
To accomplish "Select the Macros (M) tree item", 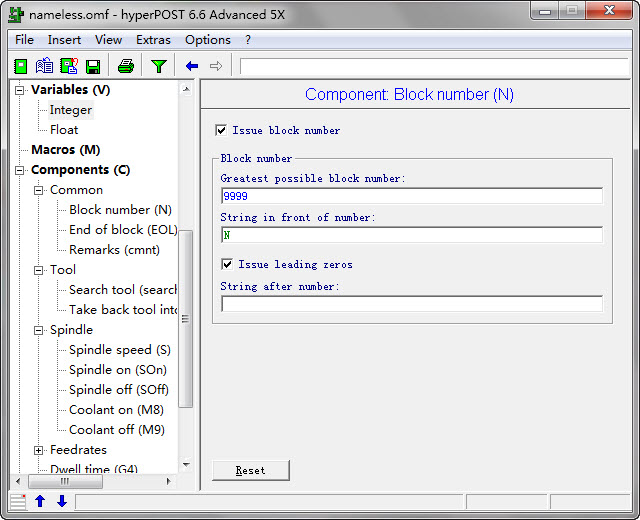I will click(66, 150).
